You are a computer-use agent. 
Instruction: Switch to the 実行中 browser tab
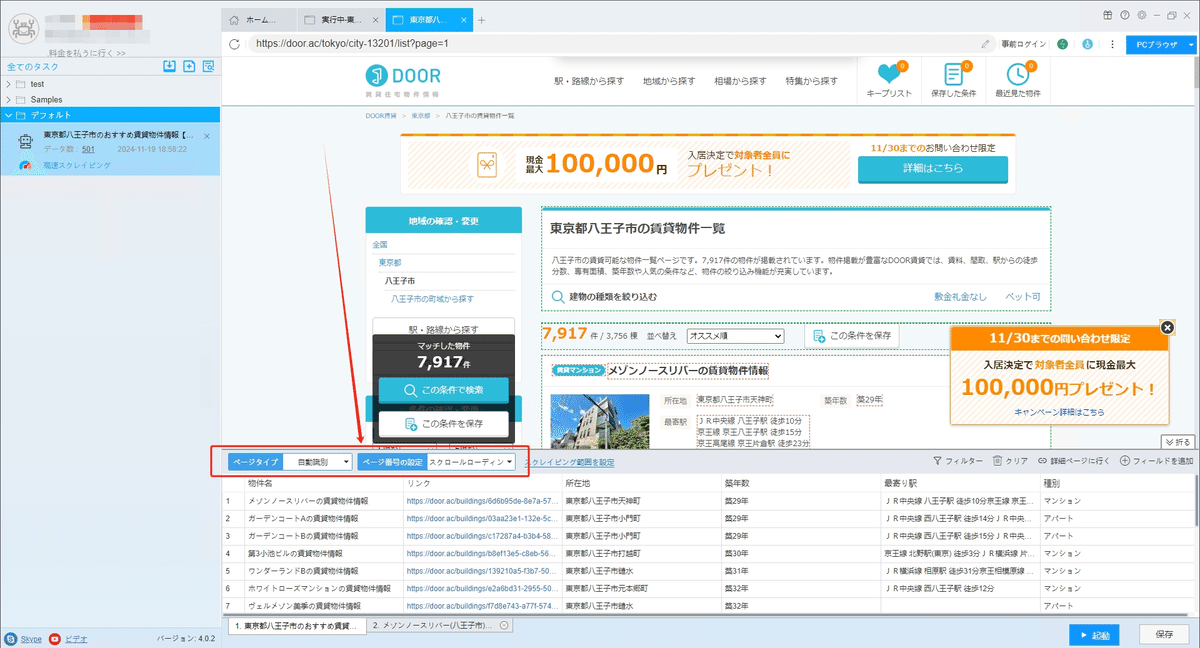coord(342,20)
